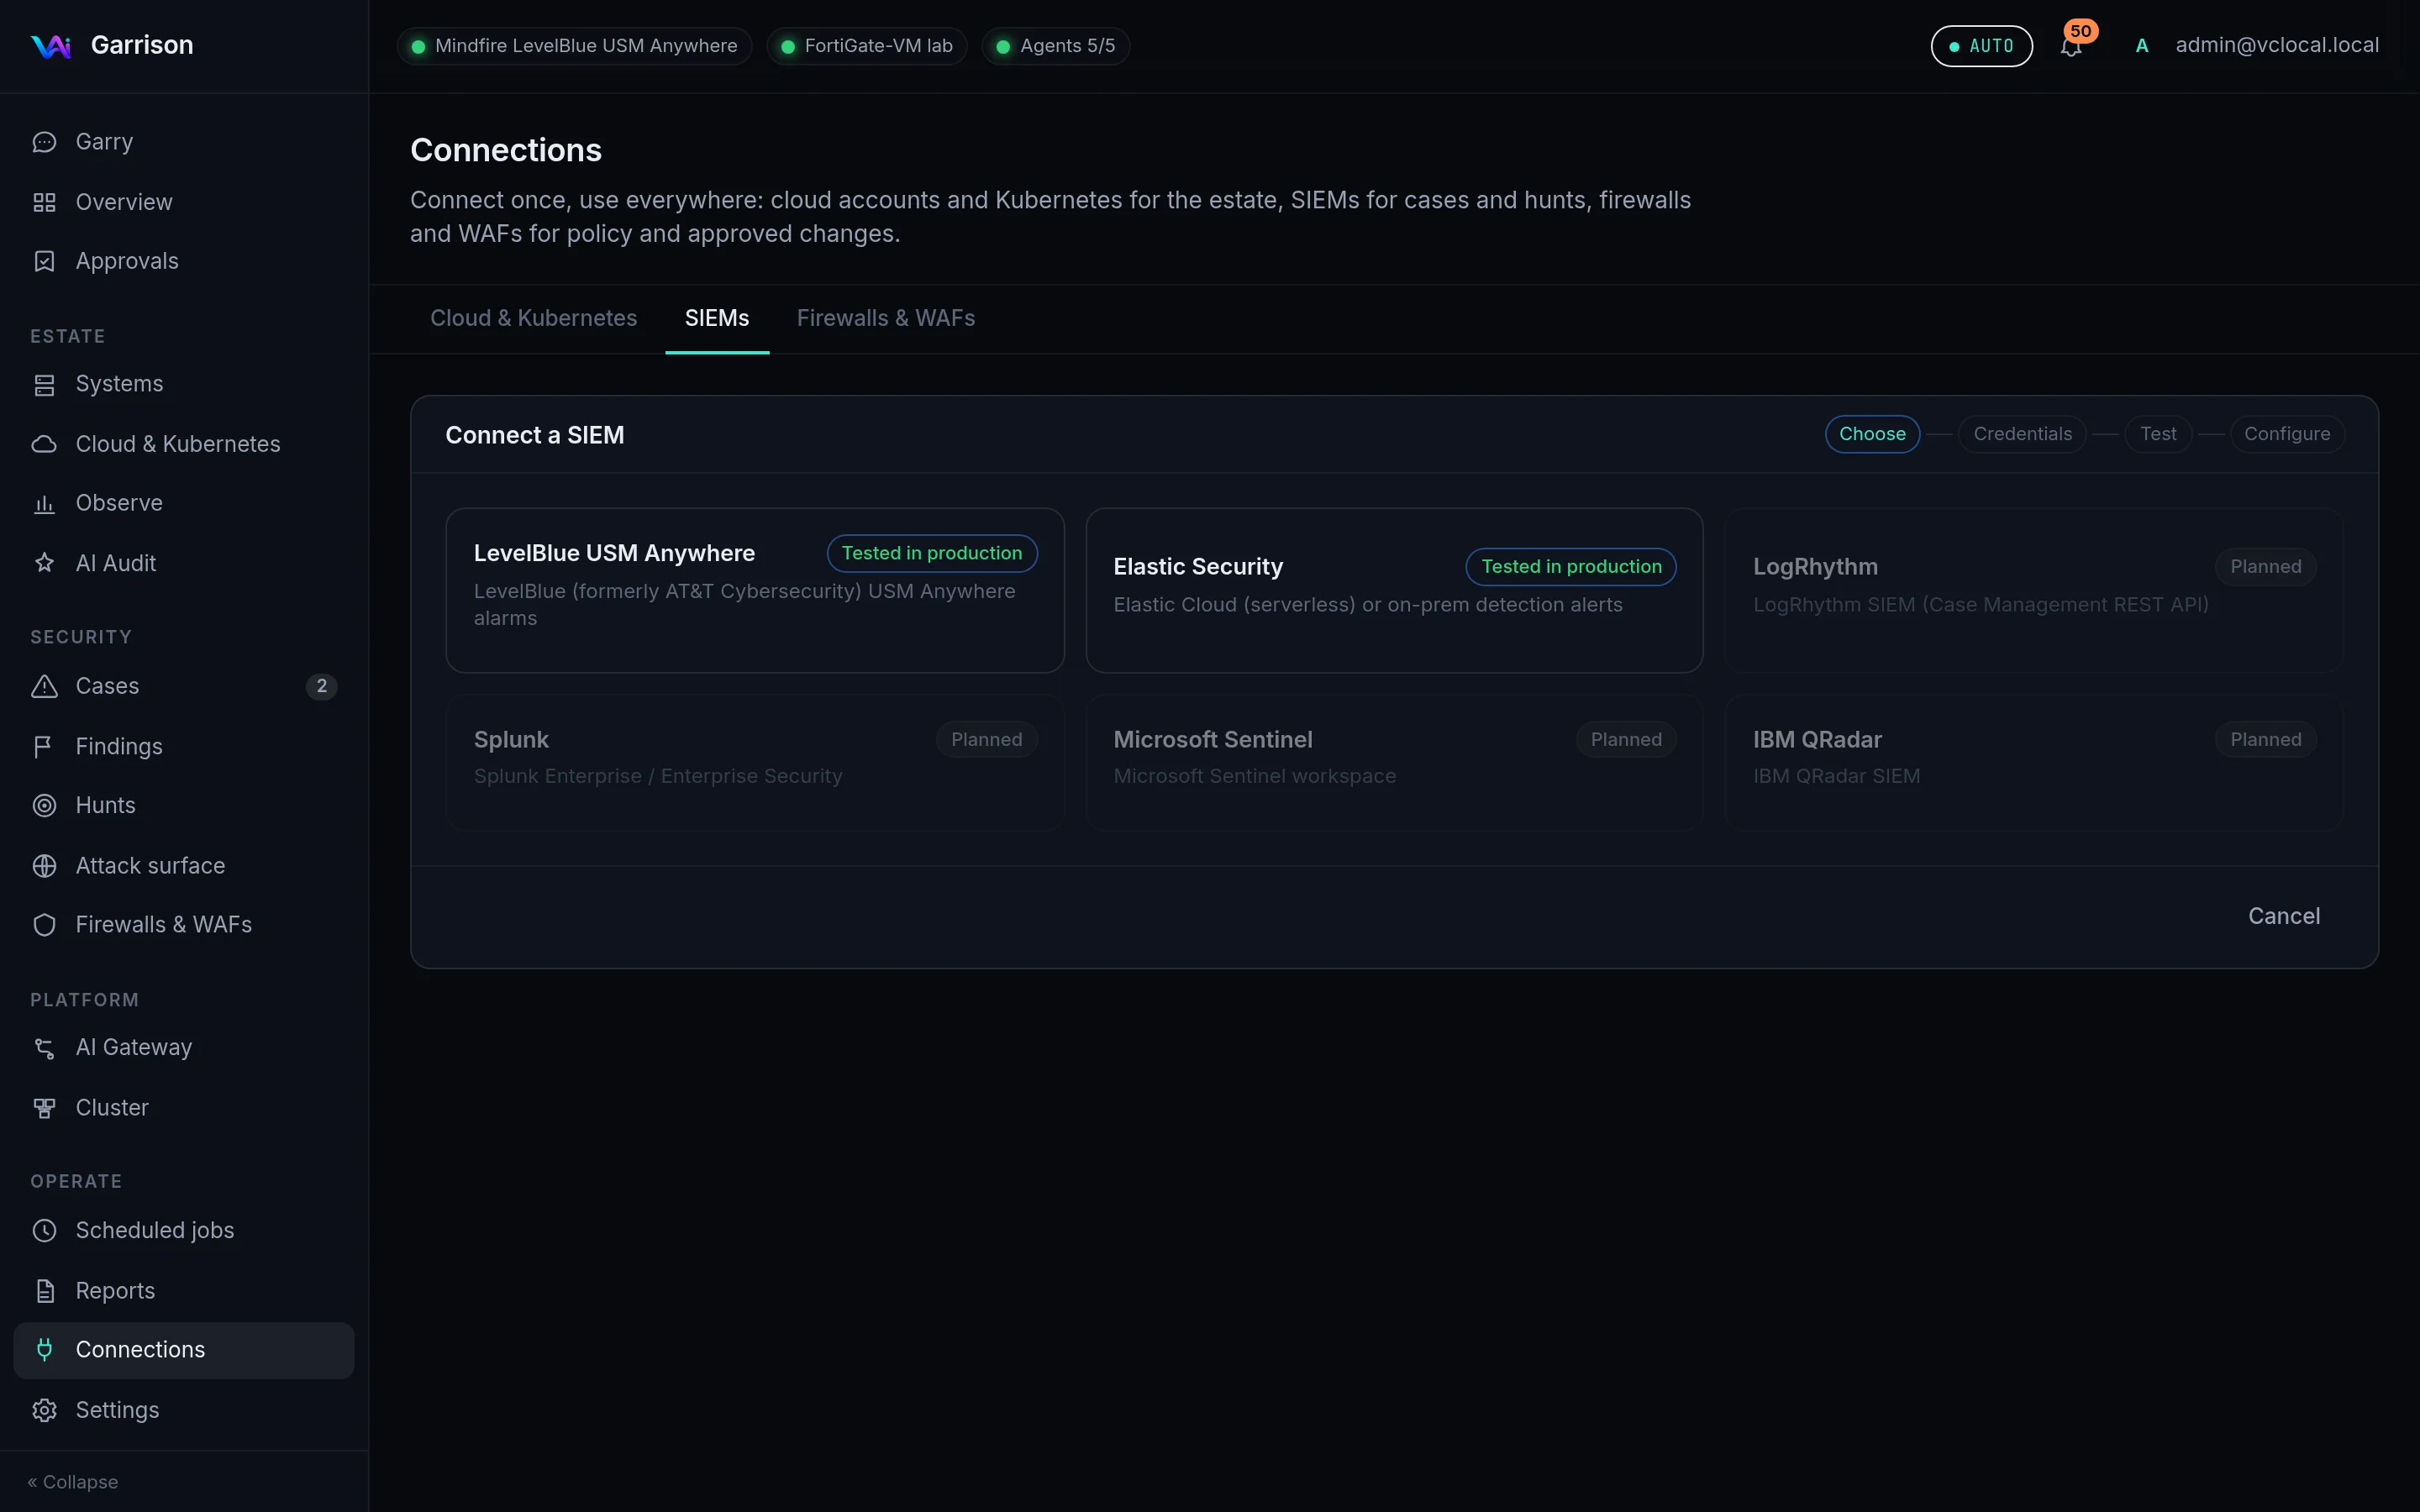
Task: Click the Choose wizard step
Action: coord(1872,434)
